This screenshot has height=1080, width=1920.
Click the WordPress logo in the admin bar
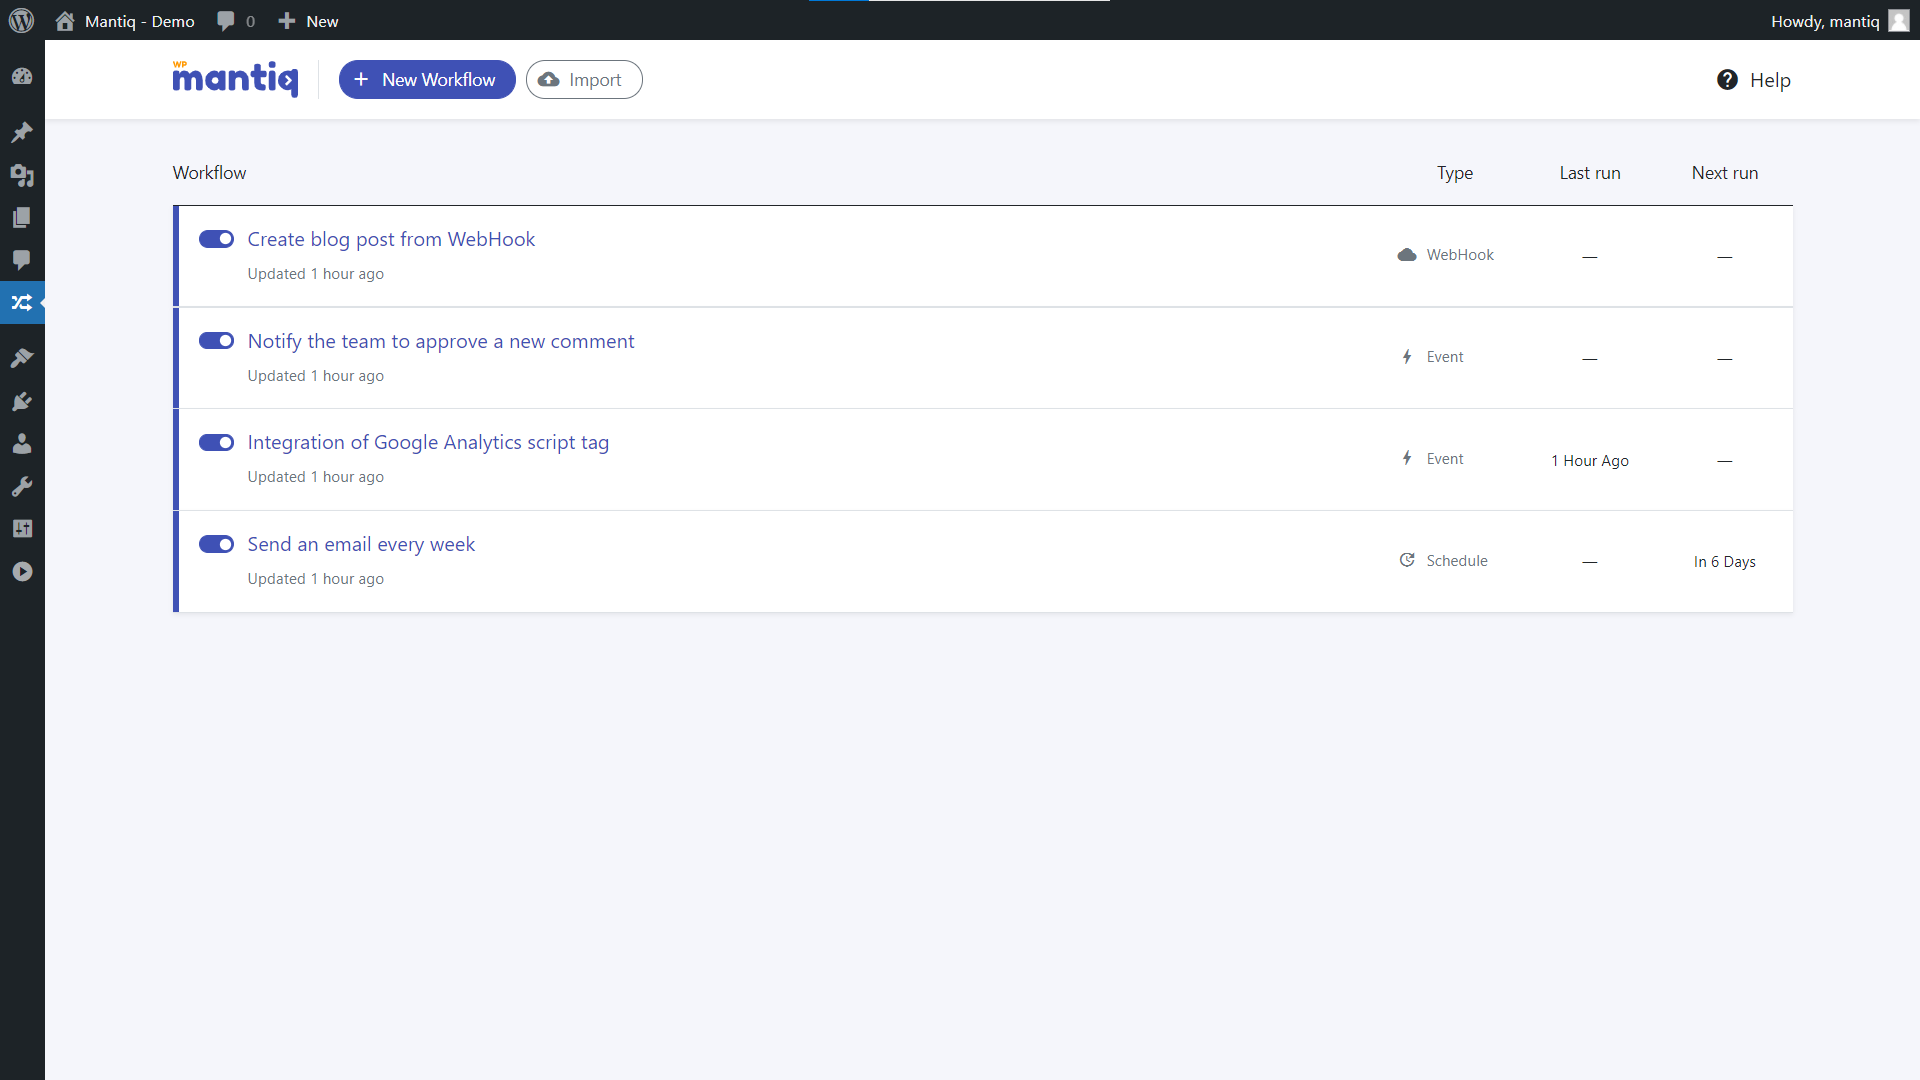coord(21,20)
